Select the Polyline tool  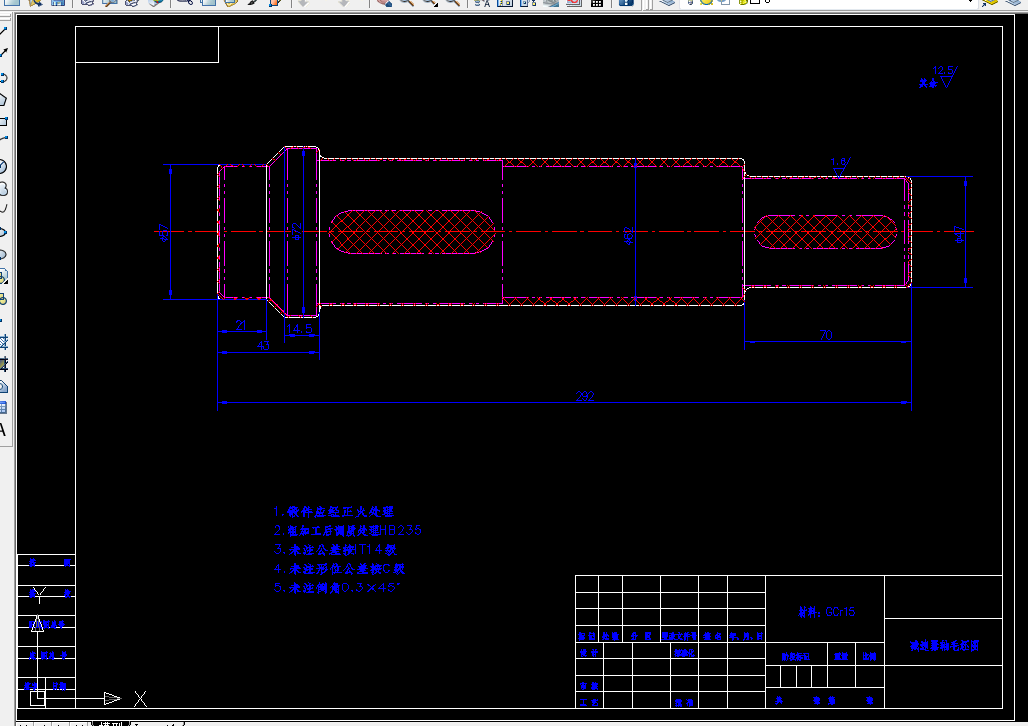tap(3, 77)
